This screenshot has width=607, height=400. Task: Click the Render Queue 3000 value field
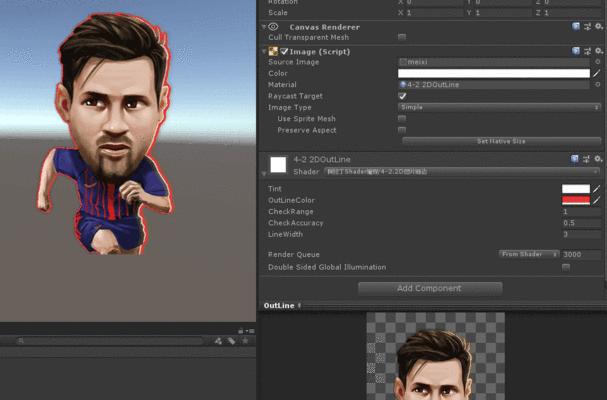(581, 254)
